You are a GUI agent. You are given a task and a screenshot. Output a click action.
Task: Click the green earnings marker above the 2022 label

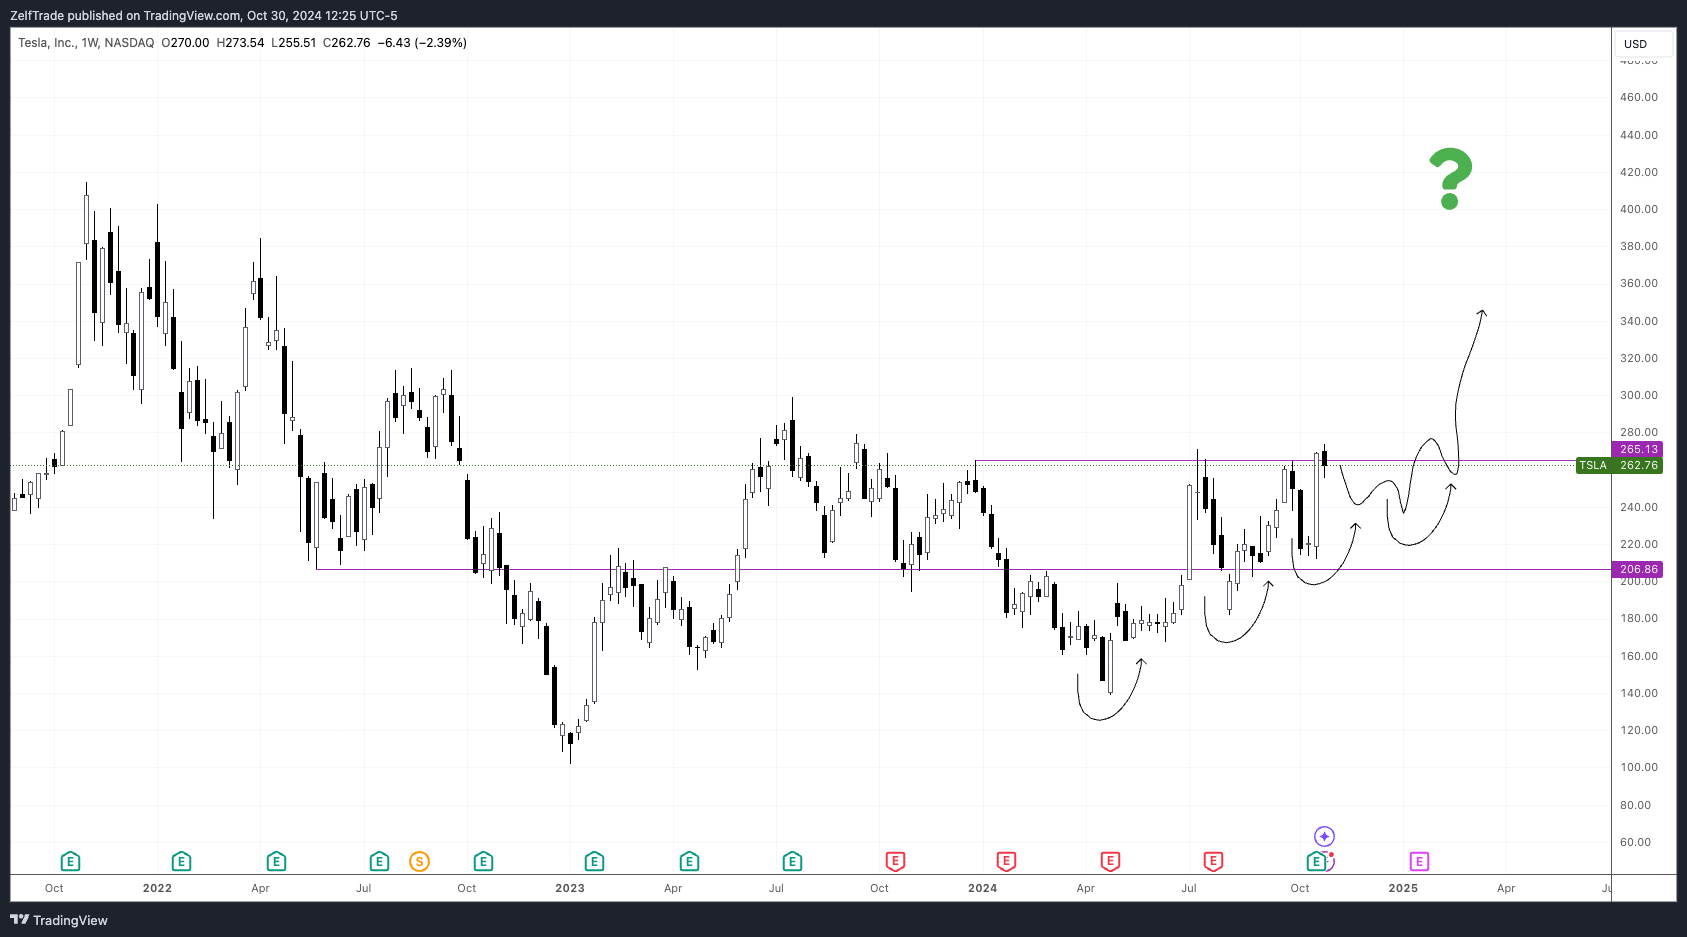click(181, 861)
